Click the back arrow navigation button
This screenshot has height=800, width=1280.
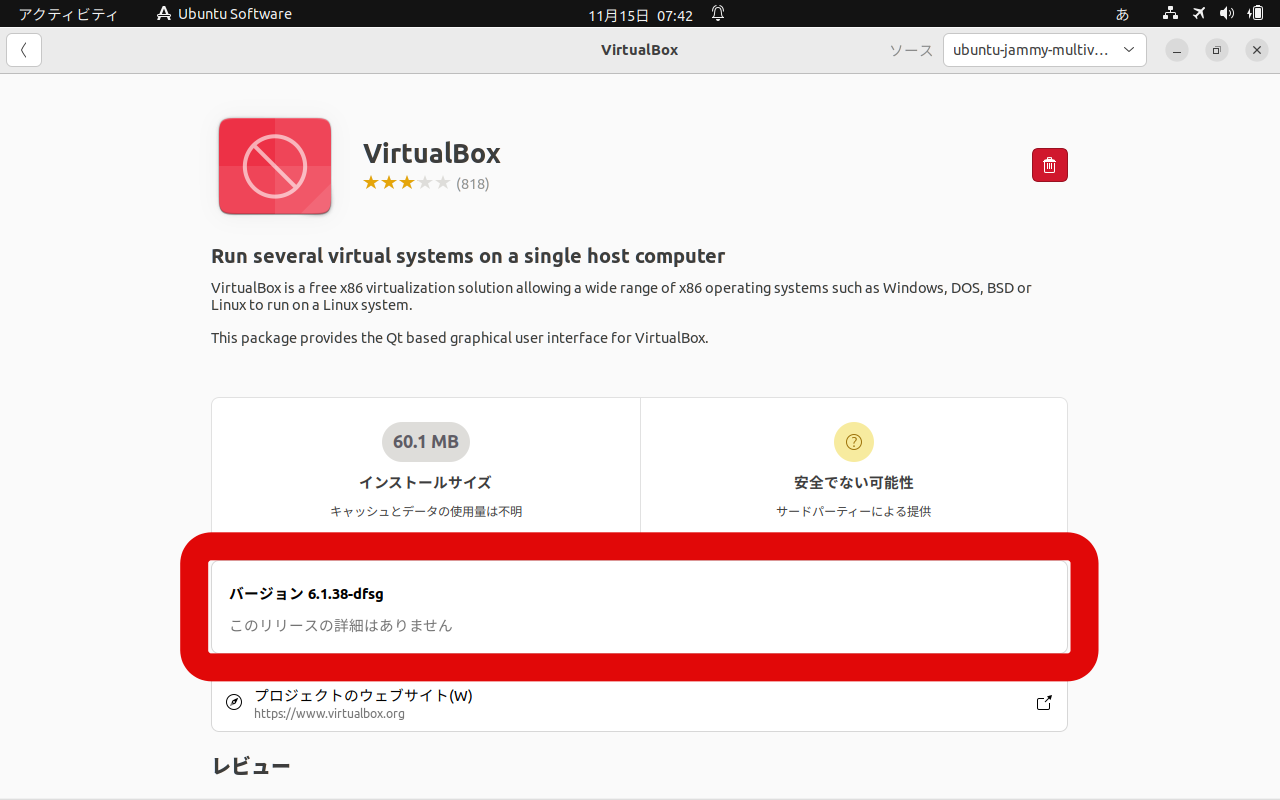[x=23, y=49]
